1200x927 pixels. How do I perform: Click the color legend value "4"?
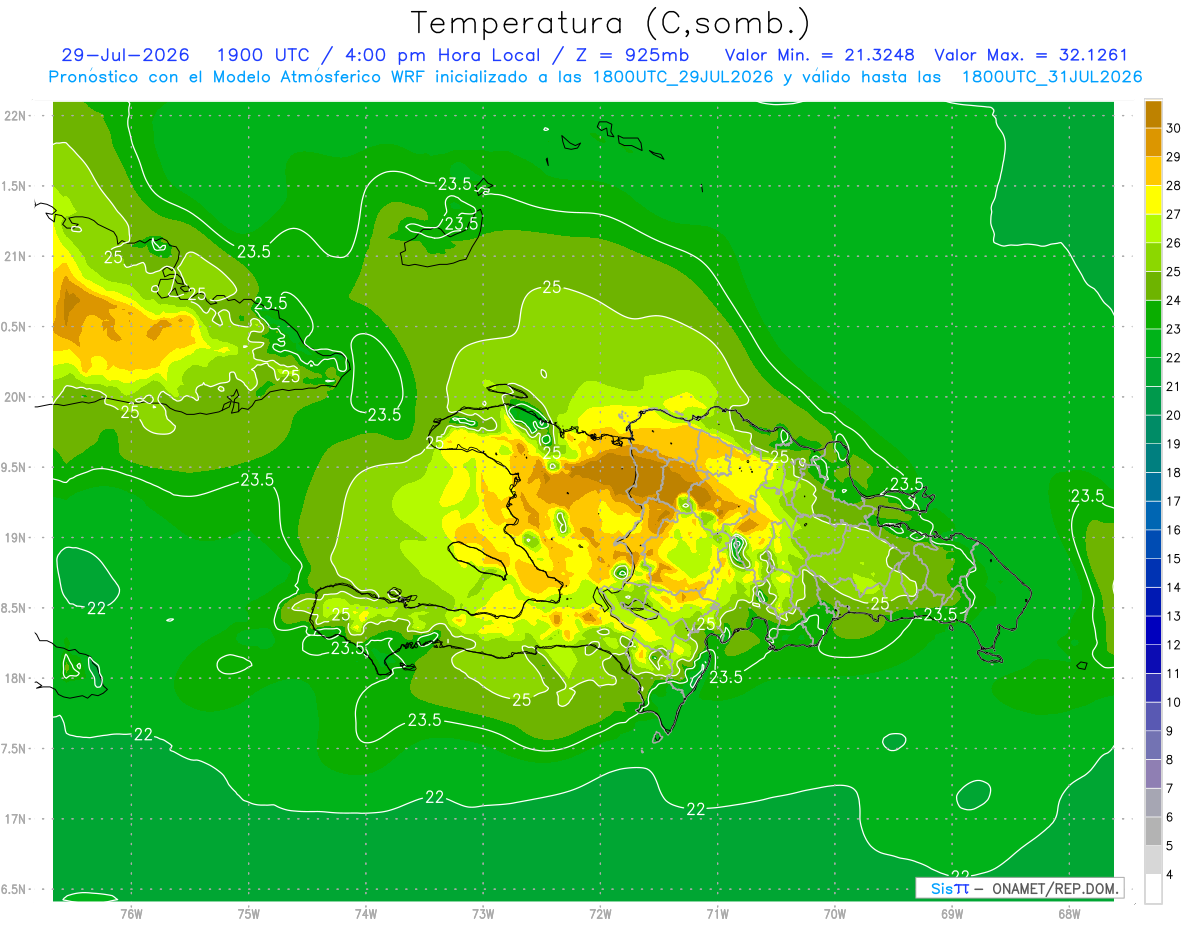click(x=1171, y=875)
